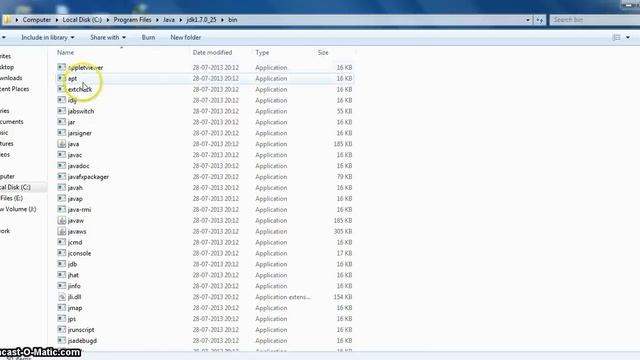Sort by the Type column header
This screenshot has width=640, height=360.
(x=262, y=53)
